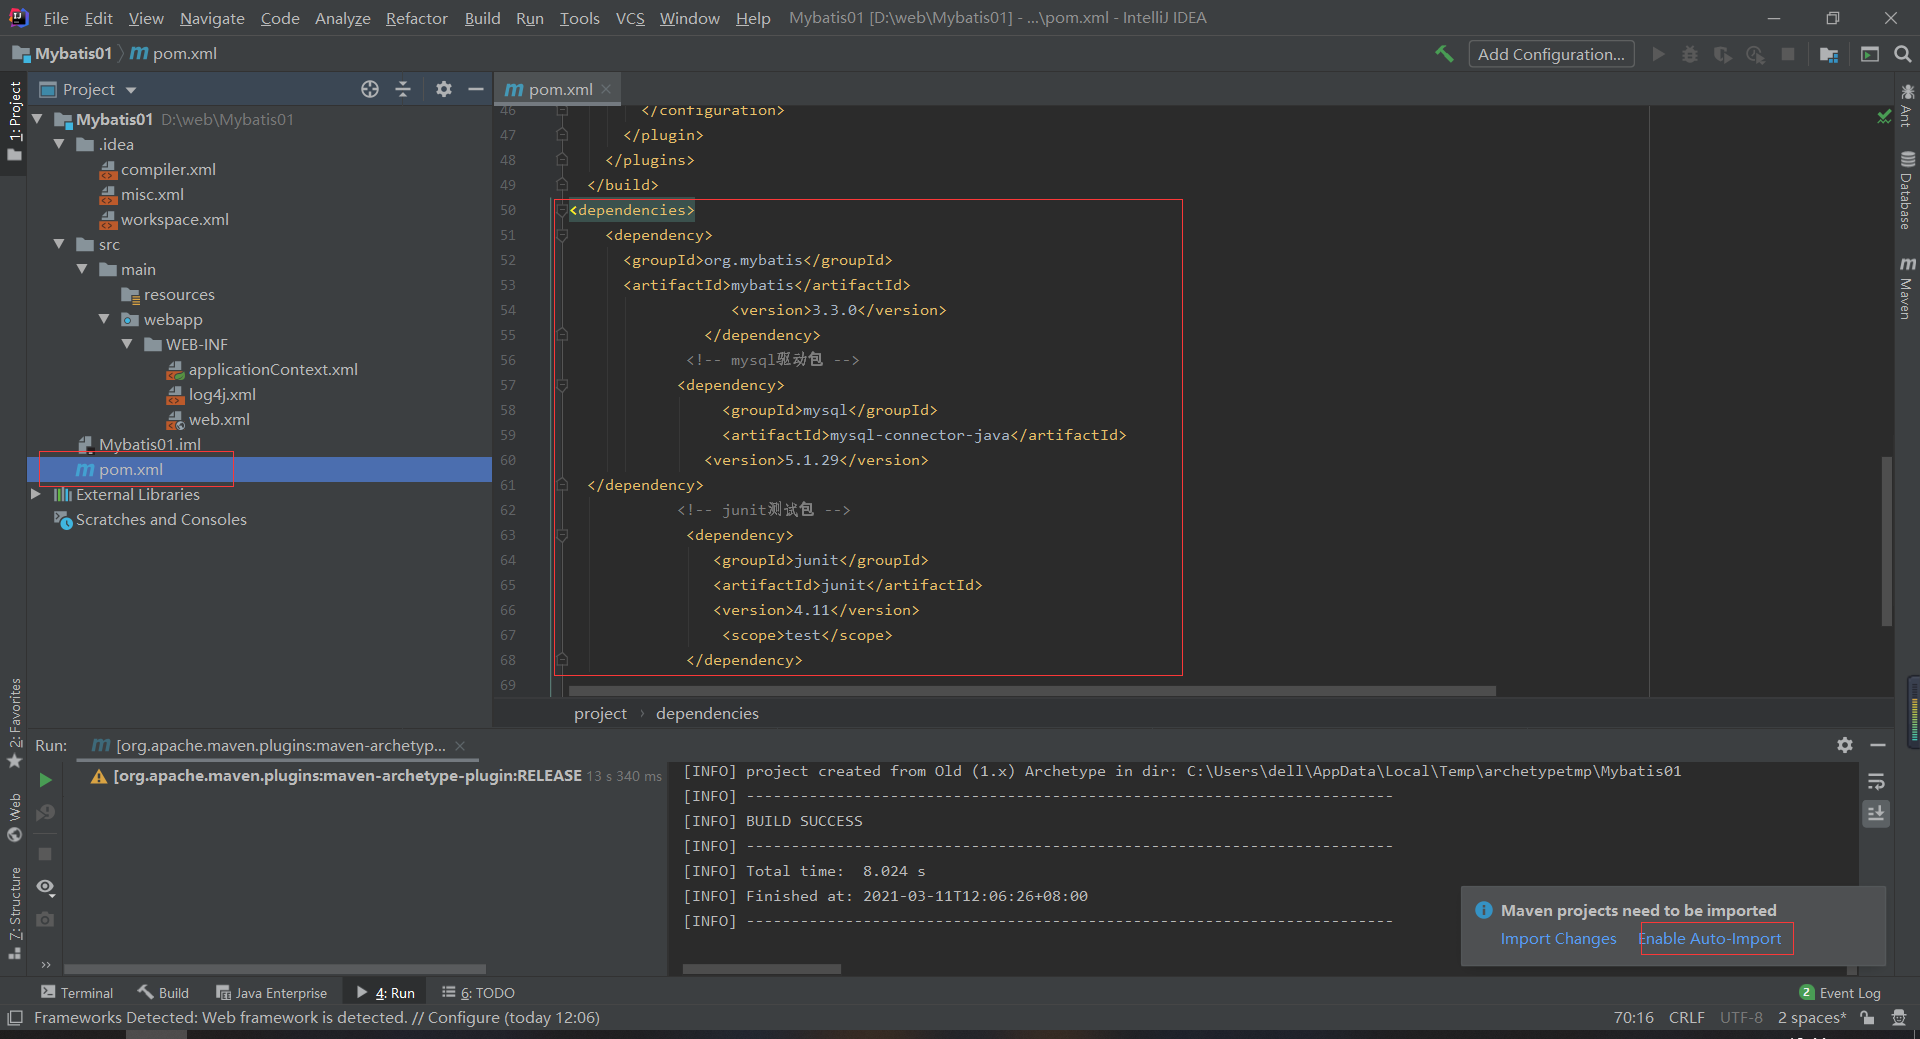Viewport: 1920px width, 1039px height.
Task: Hide the Run tool window with minus icon
Action: pos(1878,745)
